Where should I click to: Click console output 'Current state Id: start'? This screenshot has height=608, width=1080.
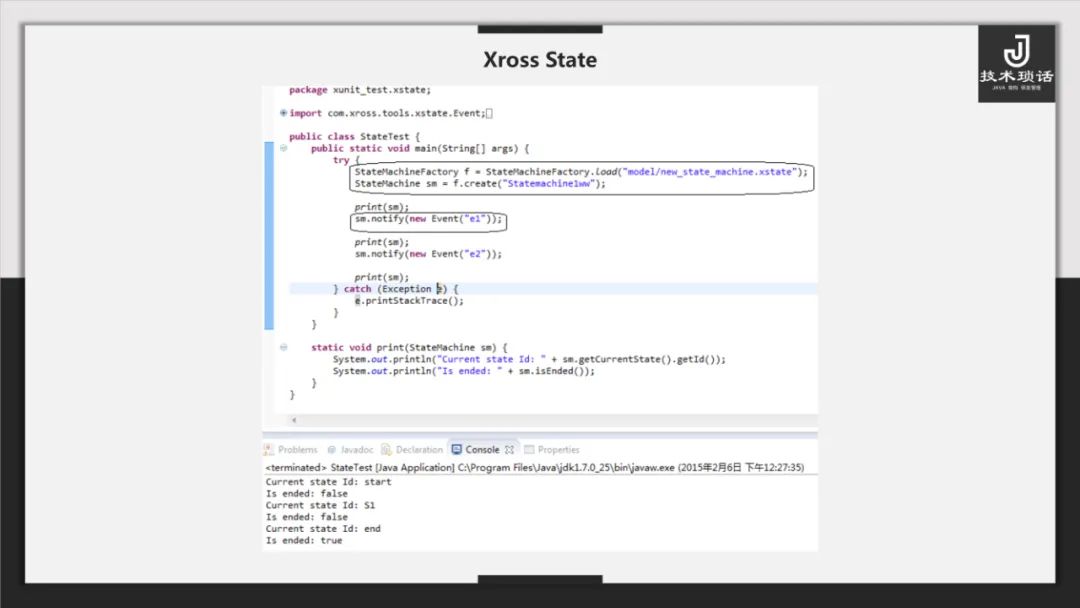coord(329,482)
